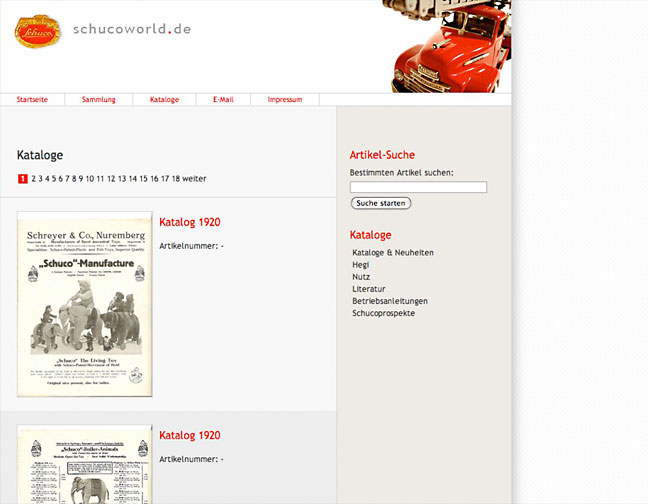The width and height of the screenshot is (648, 504).
Task: Click the red fire truck header image
Action: (448, 46)
